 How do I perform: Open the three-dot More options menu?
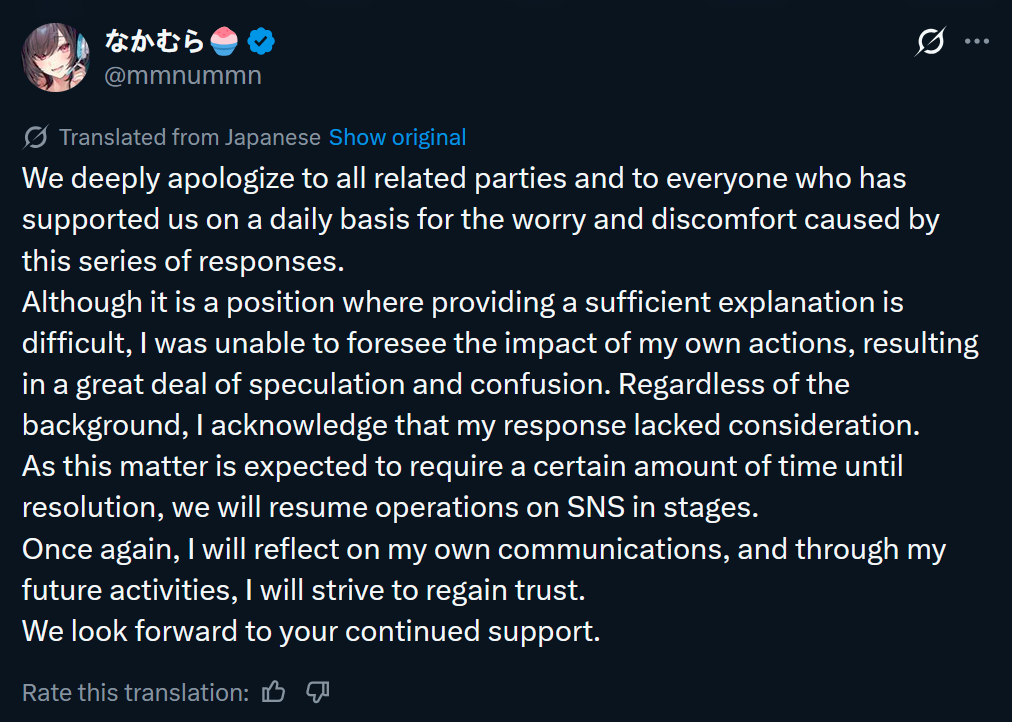976,42
